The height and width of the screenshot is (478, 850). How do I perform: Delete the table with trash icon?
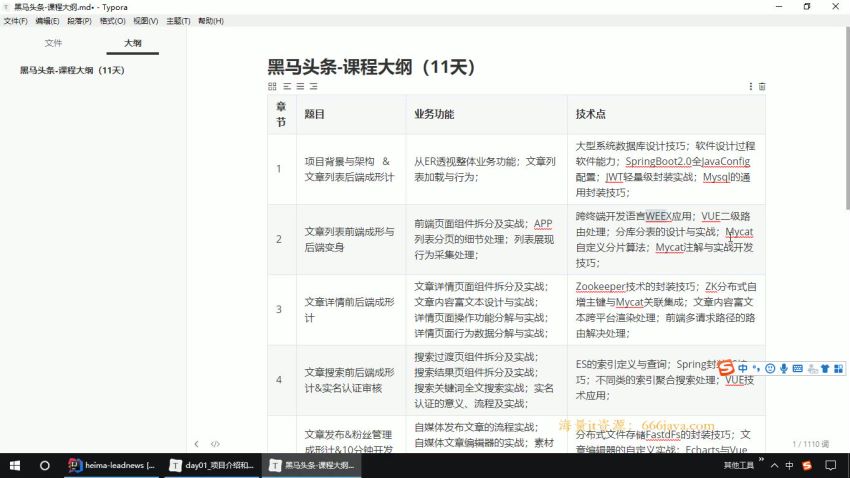tap(762, 86)
